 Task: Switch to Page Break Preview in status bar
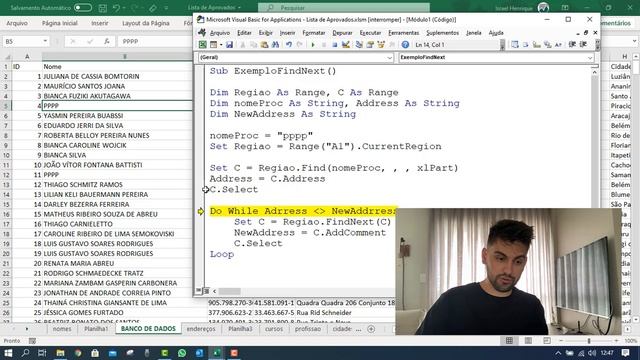[x=547, y=341]
